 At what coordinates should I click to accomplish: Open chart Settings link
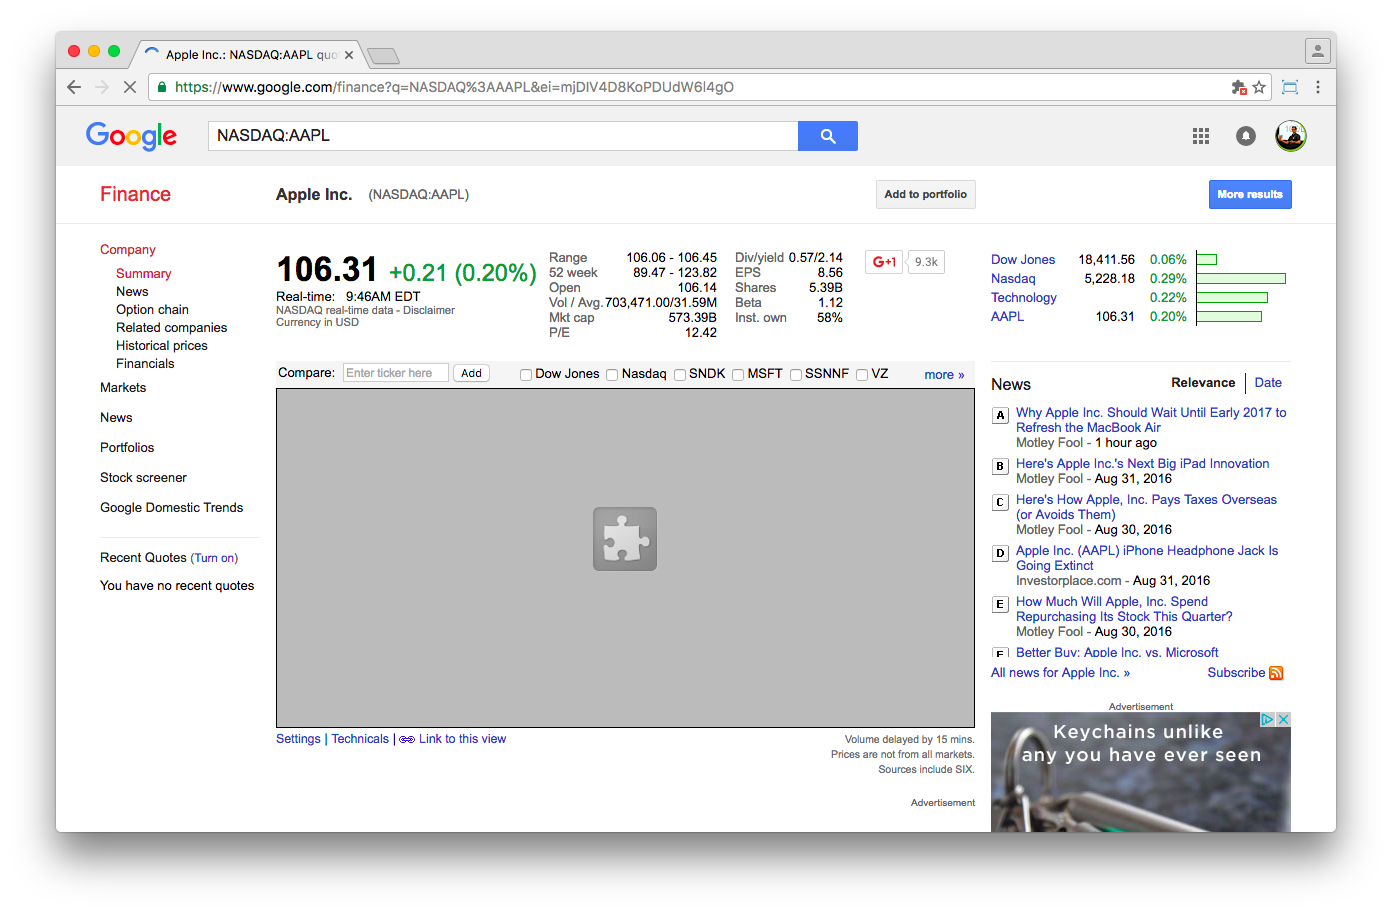298,739
